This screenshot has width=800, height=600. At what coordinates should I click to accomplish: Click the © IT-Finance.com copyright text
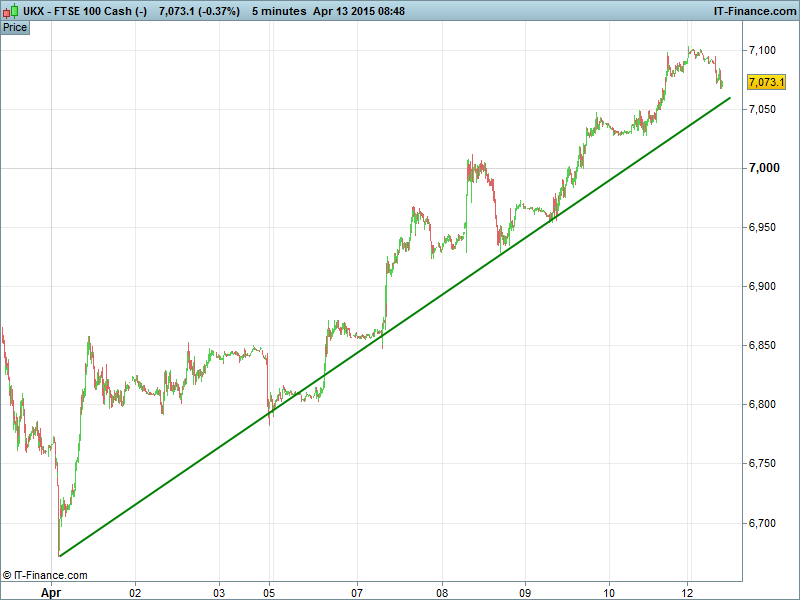(x=45, y=575)
